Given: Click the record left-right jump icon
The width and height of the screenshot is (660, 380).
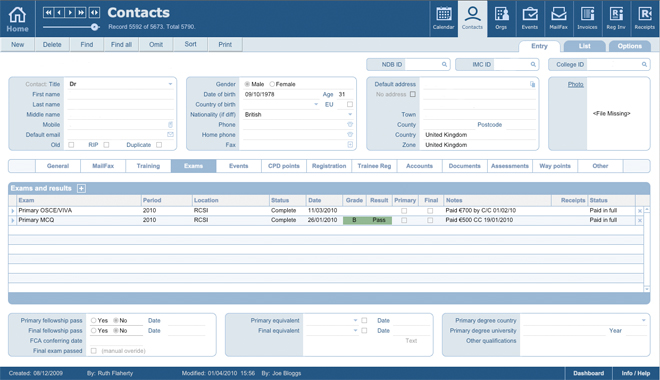Looking at the screenshot, I should click(94, 13).
